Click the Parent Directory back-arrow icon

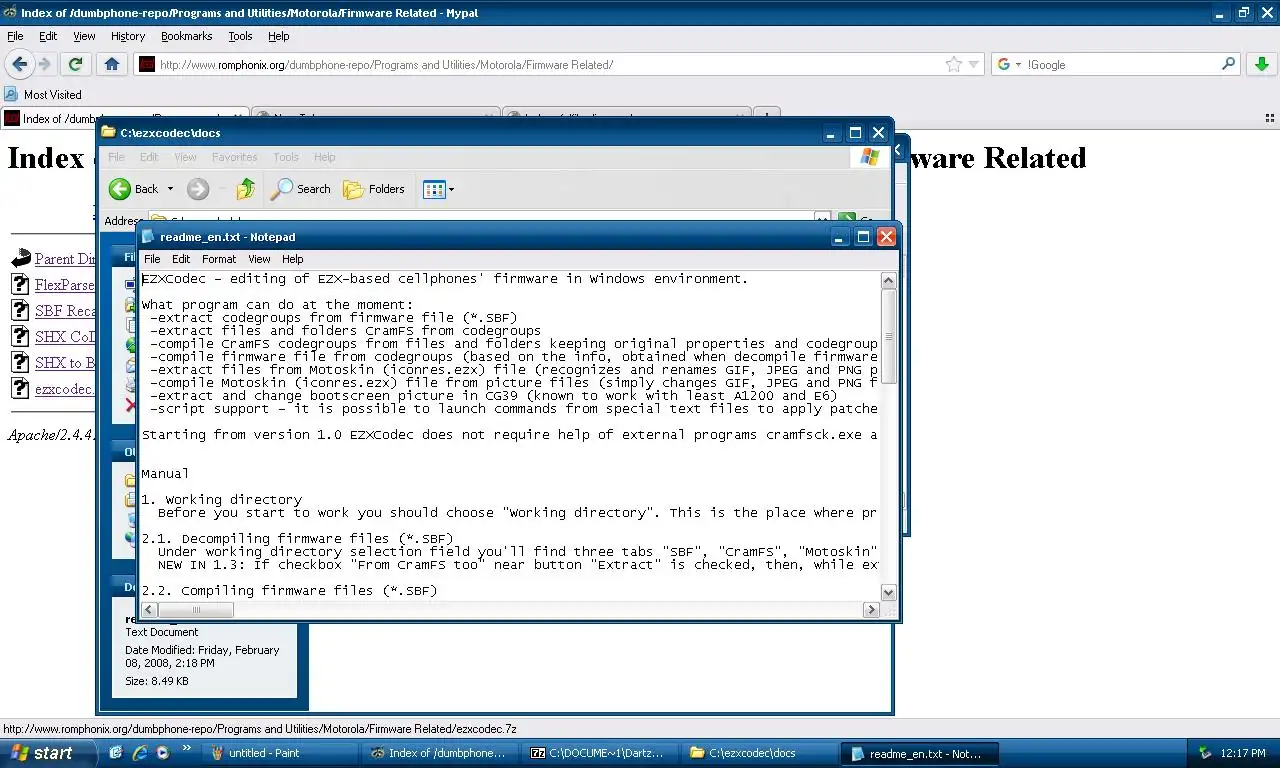pos(20,258)
